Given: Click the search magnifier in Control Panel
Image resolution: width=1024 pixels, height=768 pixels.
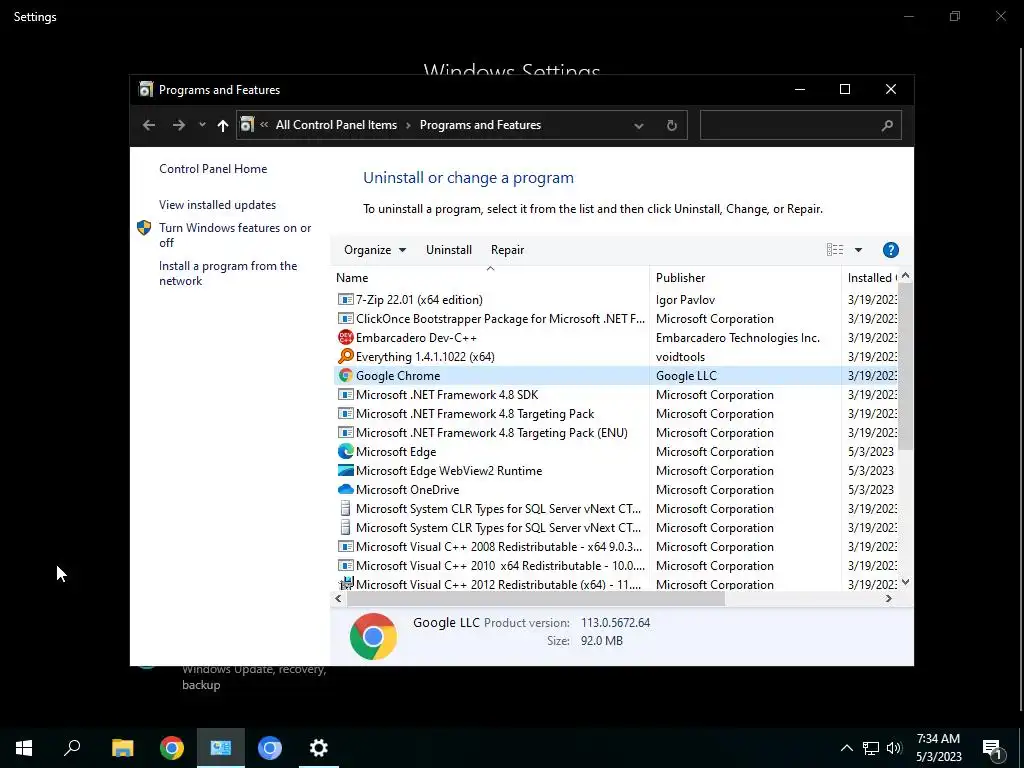Looking at the screenshot, I should 887,125.
